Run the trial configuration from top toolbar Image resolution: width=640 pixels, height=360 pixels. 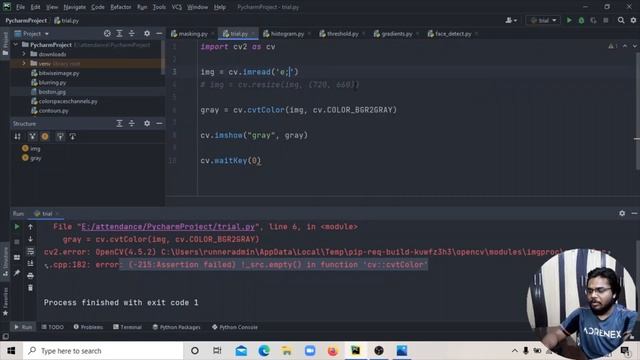point(569,20)
